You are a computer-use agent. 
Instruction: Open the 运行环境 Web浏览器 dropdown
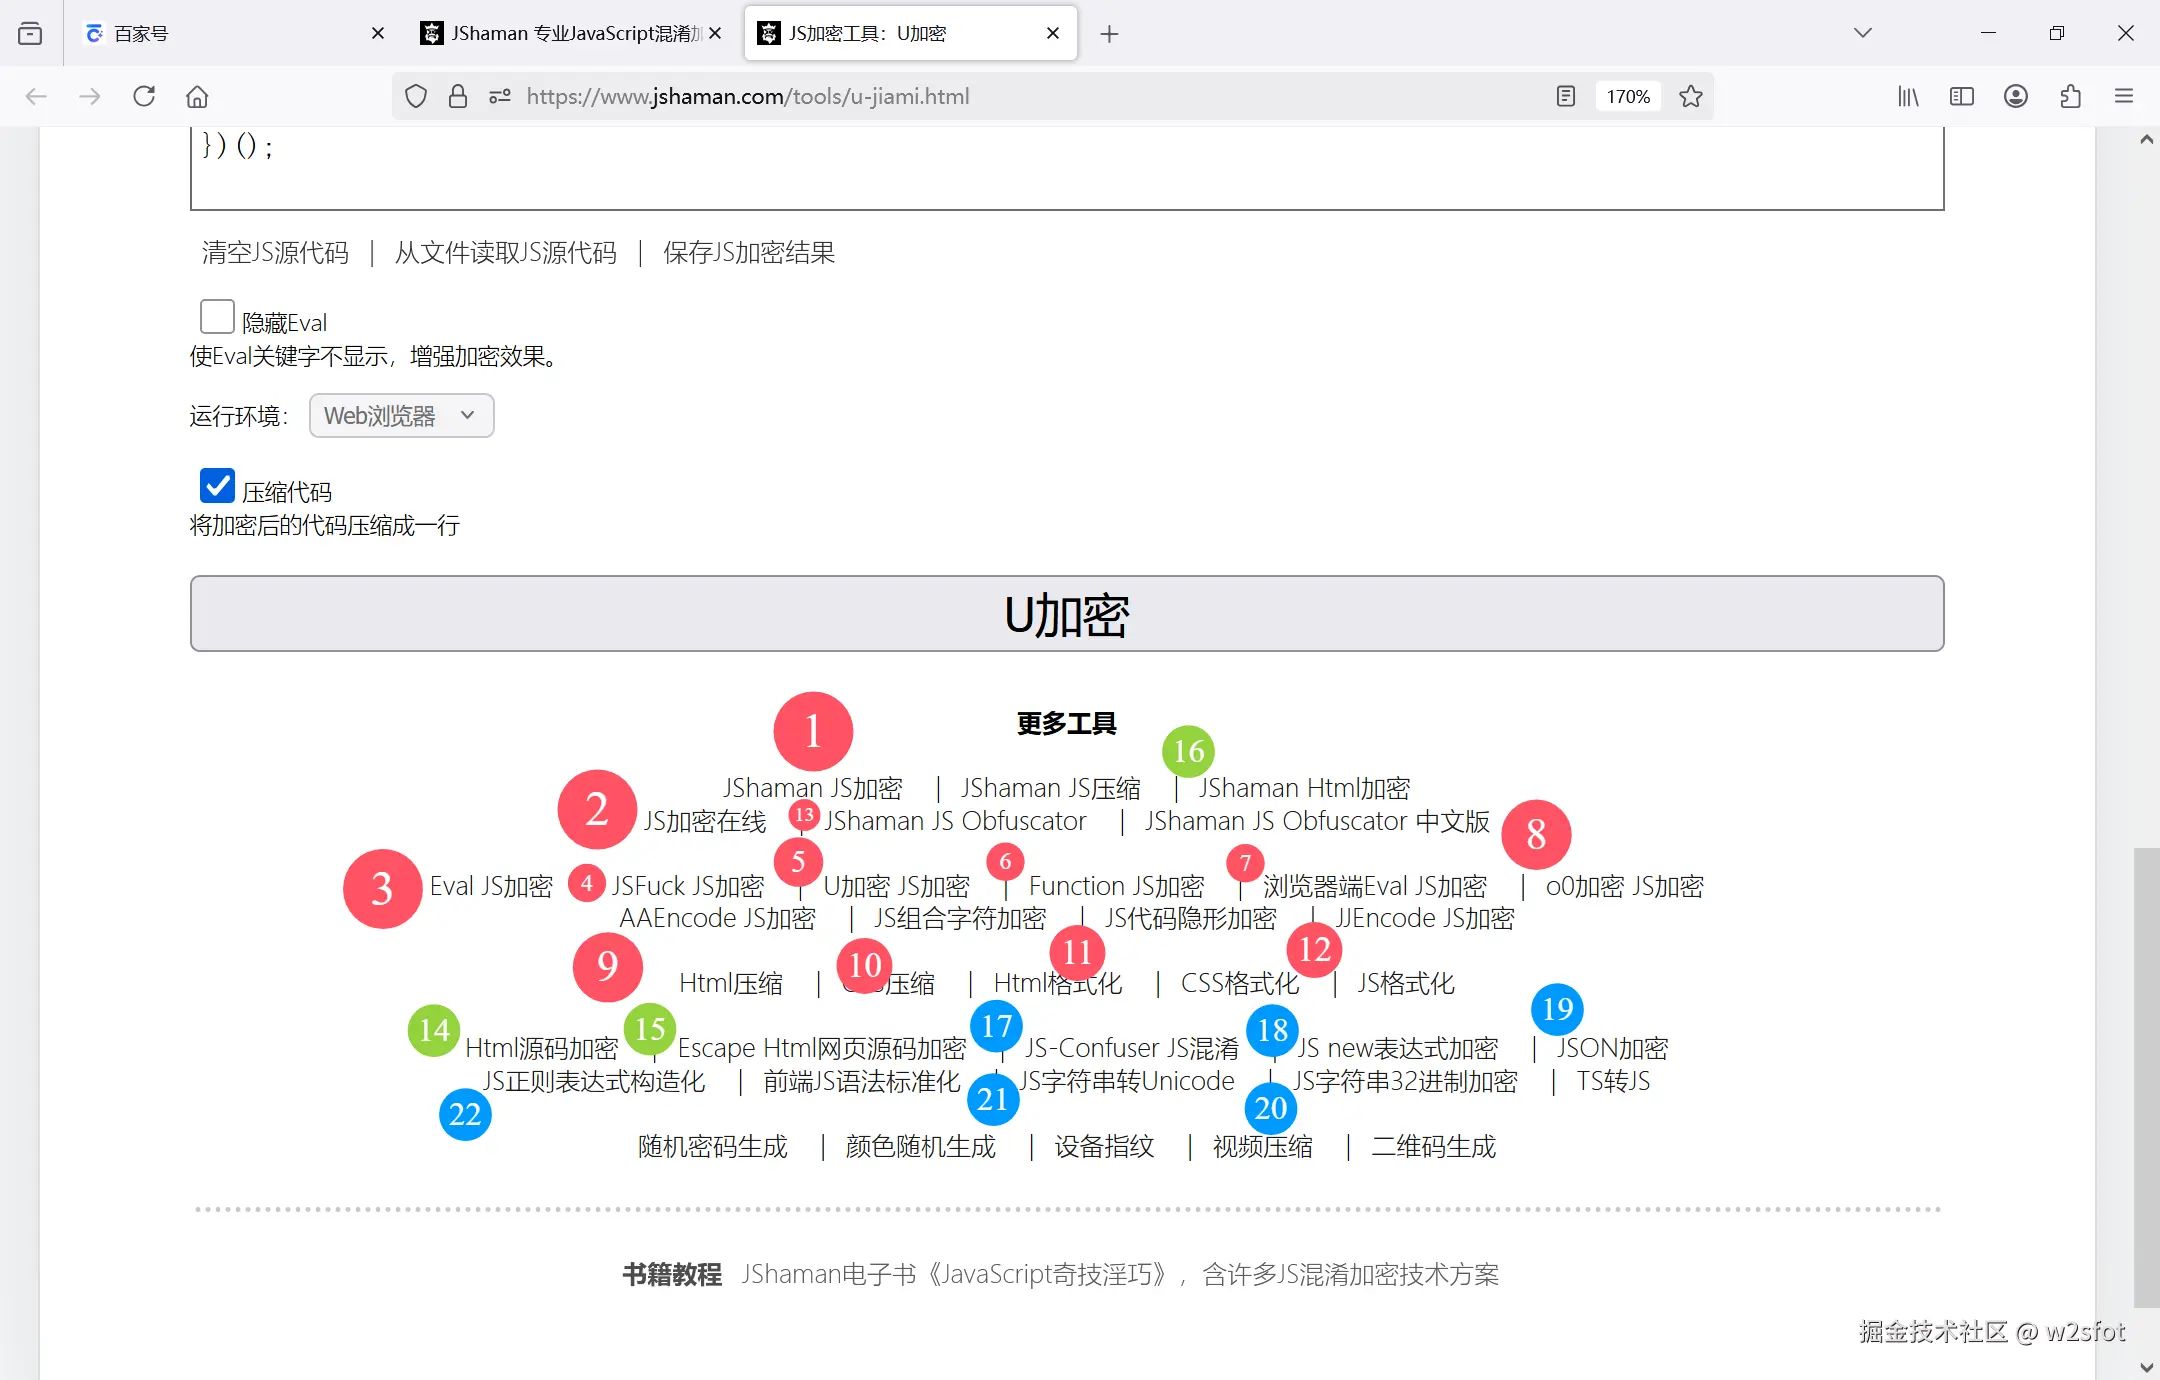click(400, 415)
